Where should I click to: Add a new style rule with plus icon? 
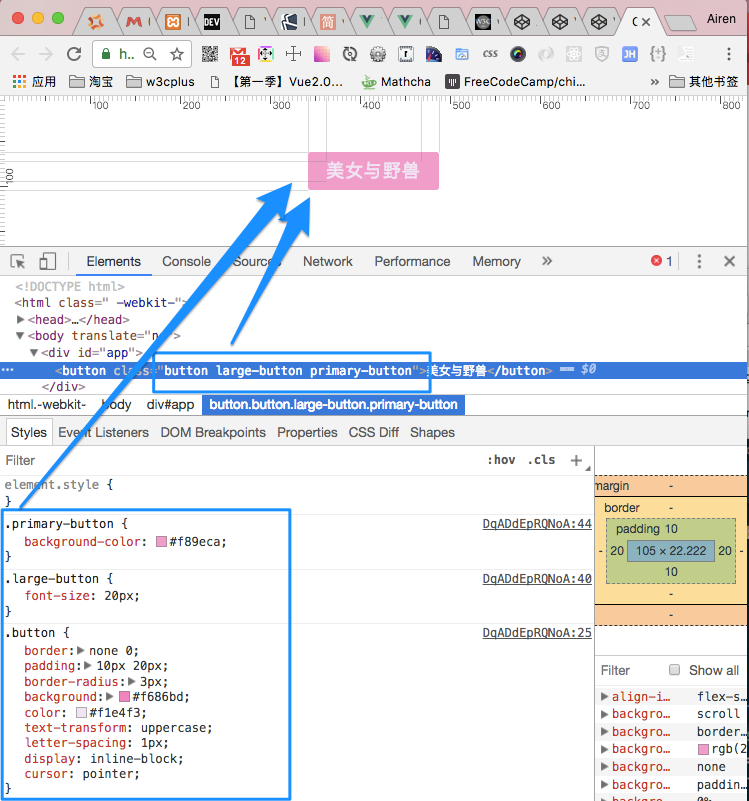[x=576, y=460]
